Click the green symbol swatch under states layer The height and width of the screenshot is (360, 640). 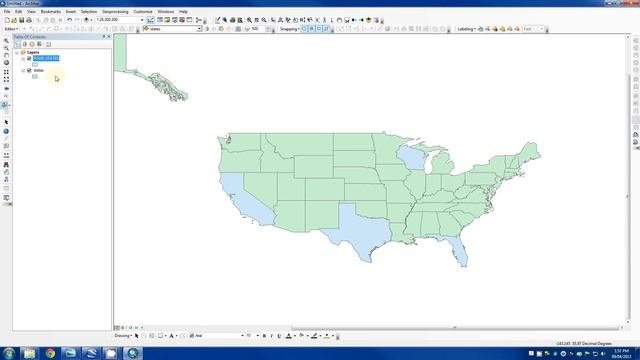pyautogui.click(x=35, y=76)
